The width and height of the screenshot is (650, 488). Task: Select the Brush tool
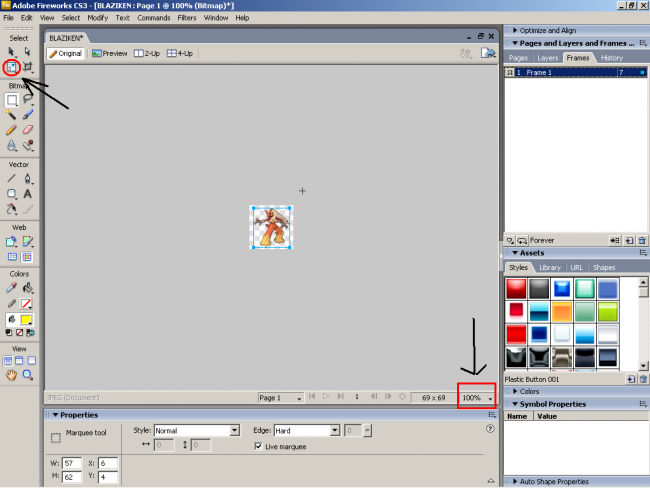(28, 114)
